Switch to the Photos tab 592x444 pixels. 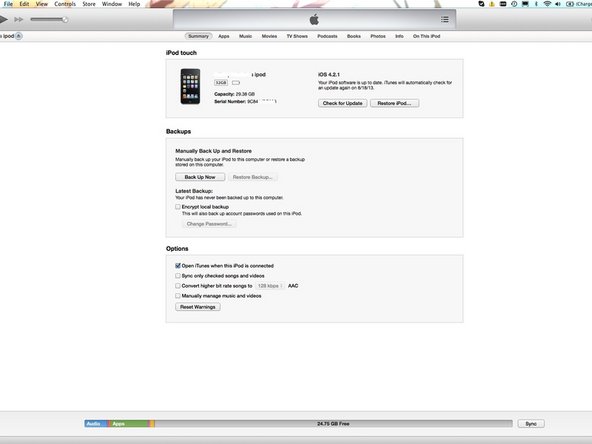[378, 36]
